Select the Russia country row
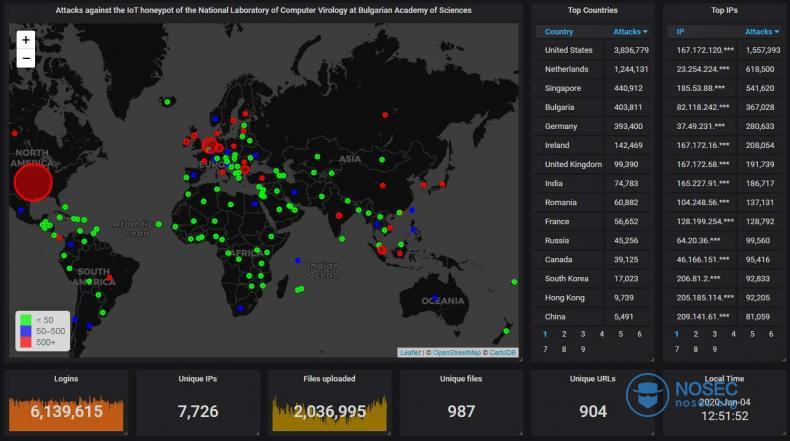 [x=592, y=240]
